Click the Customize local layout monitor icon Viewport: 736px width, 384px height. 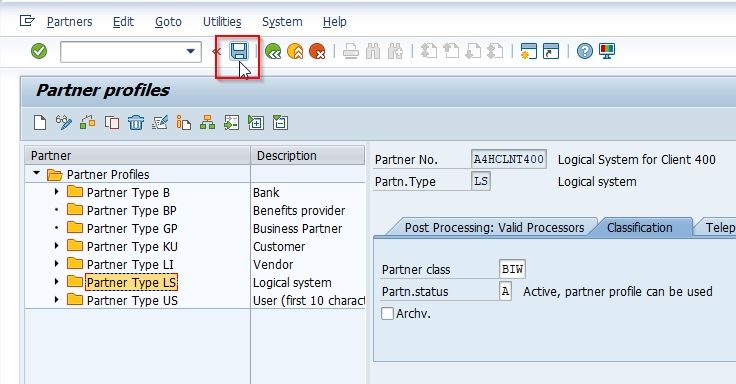pos(606,51)
